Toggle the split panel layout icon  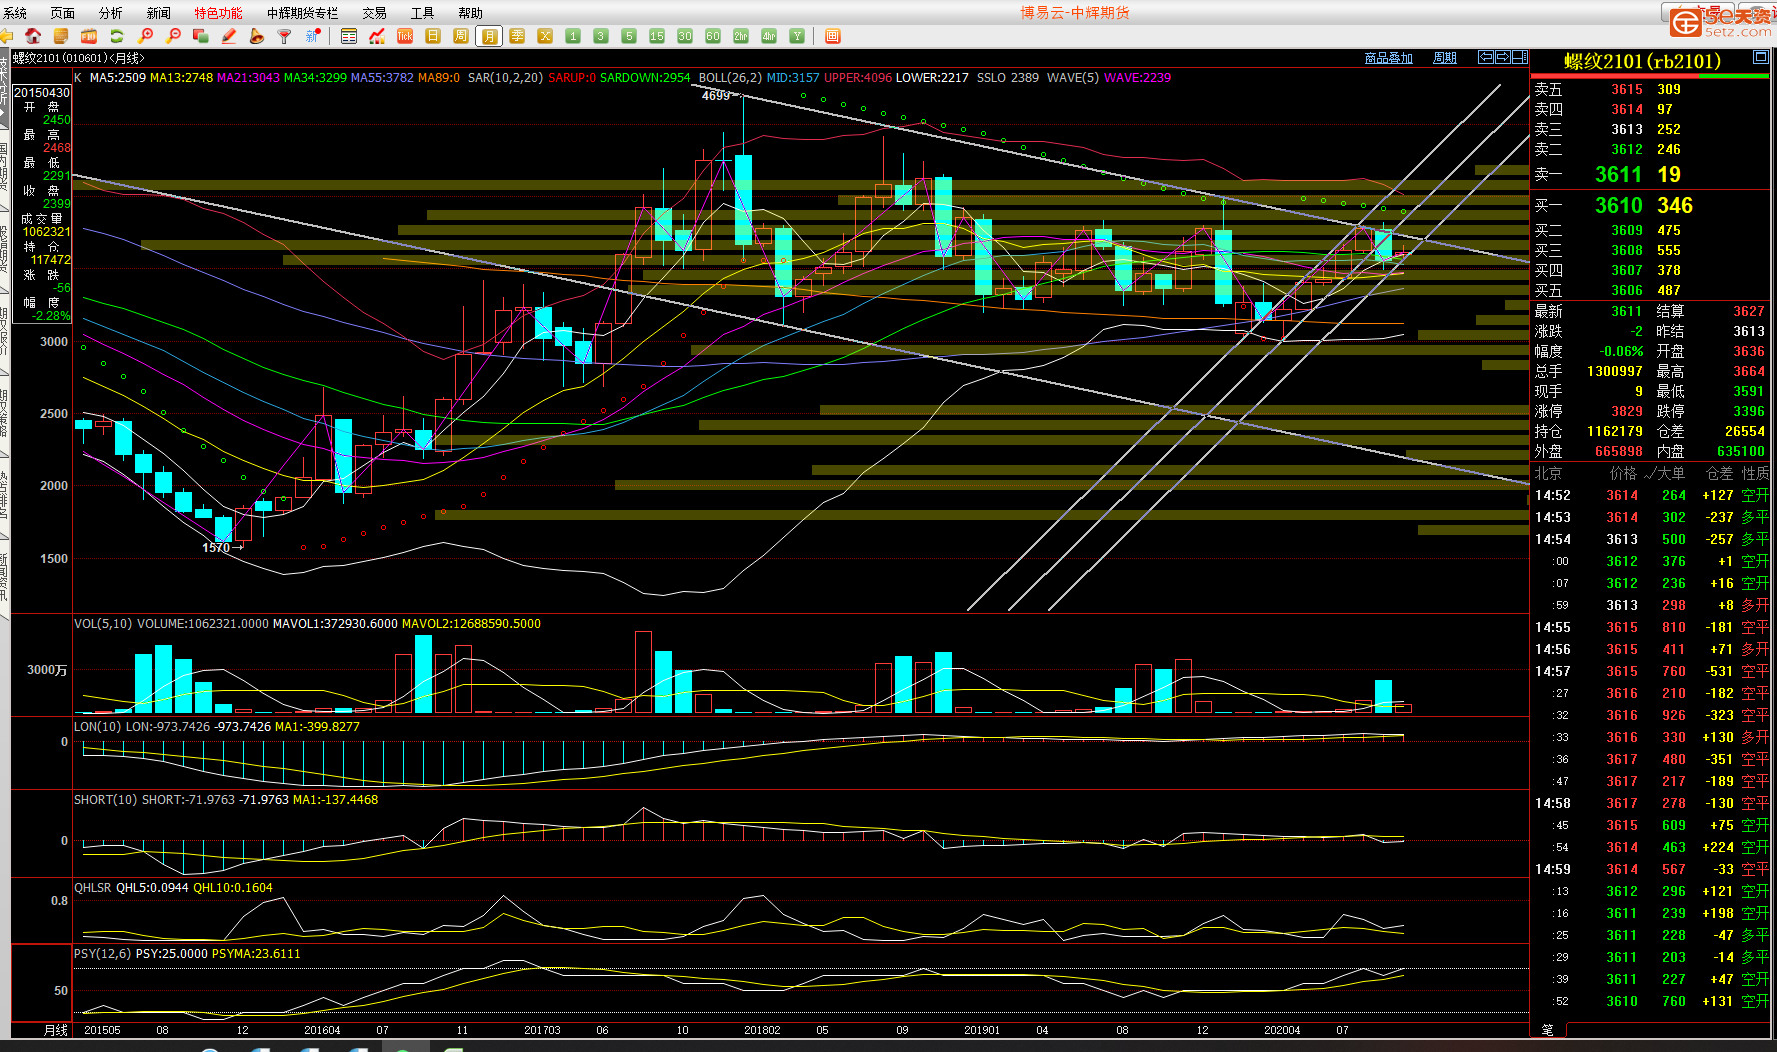coord(1520,57)
